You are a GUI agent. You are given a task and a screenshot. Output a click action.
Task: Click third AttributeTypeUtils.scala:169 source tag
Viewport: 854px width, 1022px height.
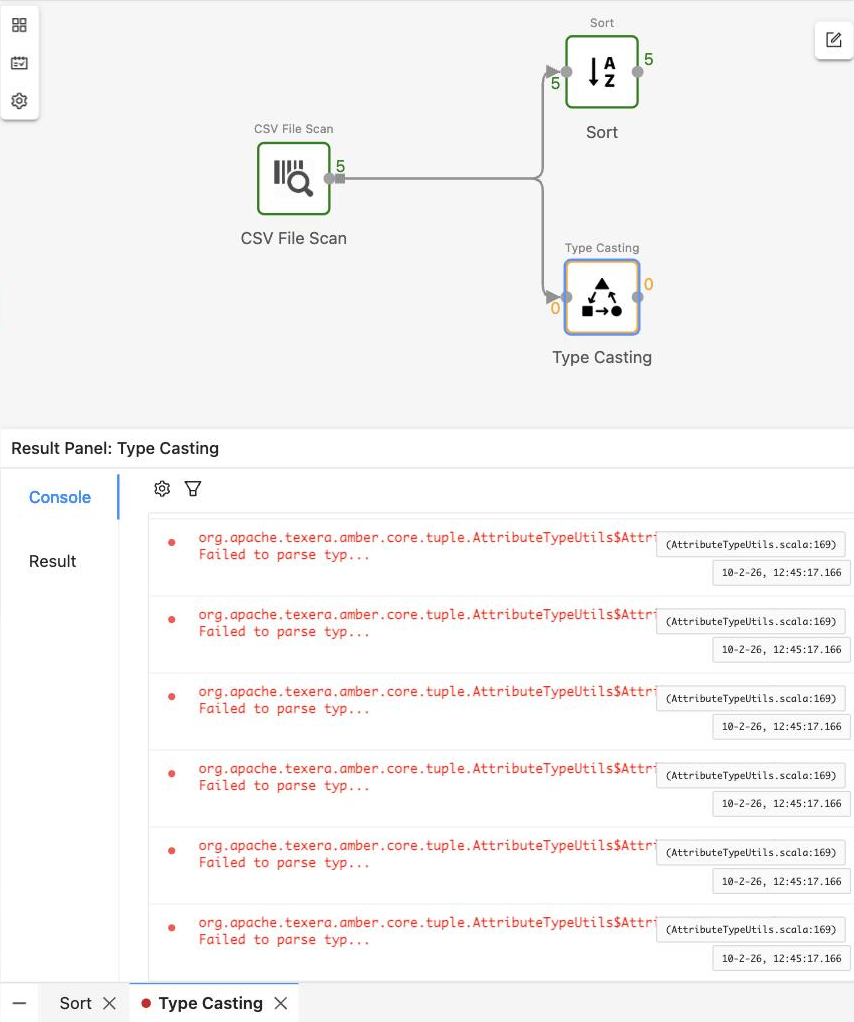[751, 698]
